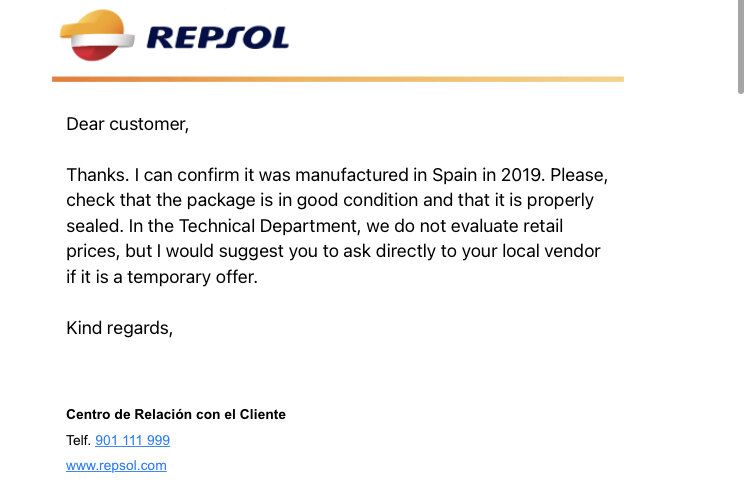Click the word "package" in the body
The width and height of the screenshot is (750, 484).
[x=221, y=200]
